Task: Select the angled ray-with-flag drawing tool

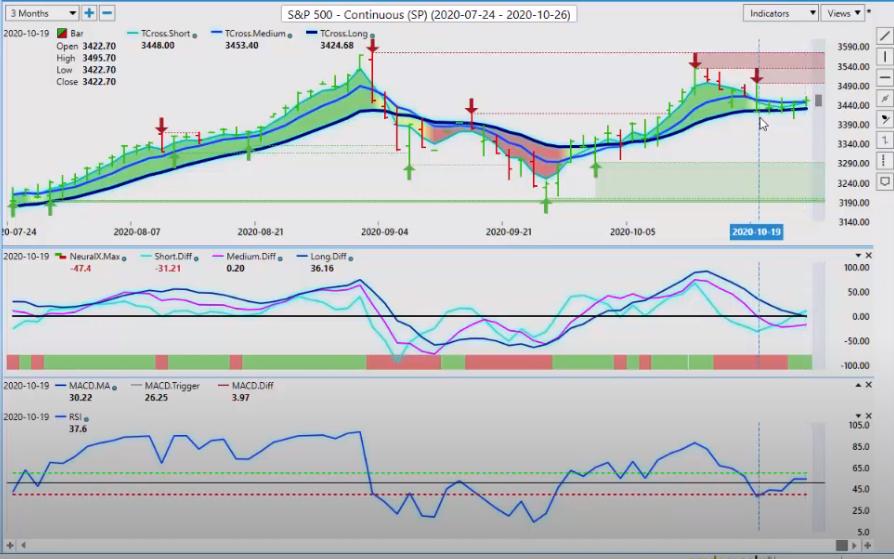Action: point(885,119)
